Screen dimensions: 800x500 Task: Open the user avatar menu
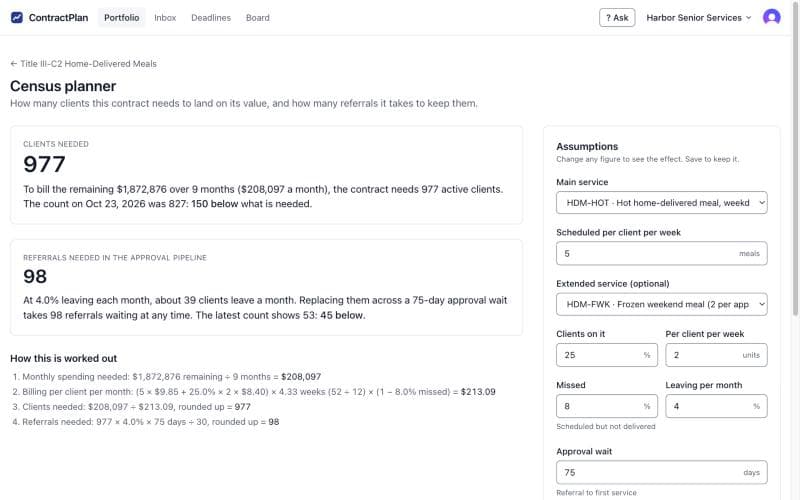771,17
